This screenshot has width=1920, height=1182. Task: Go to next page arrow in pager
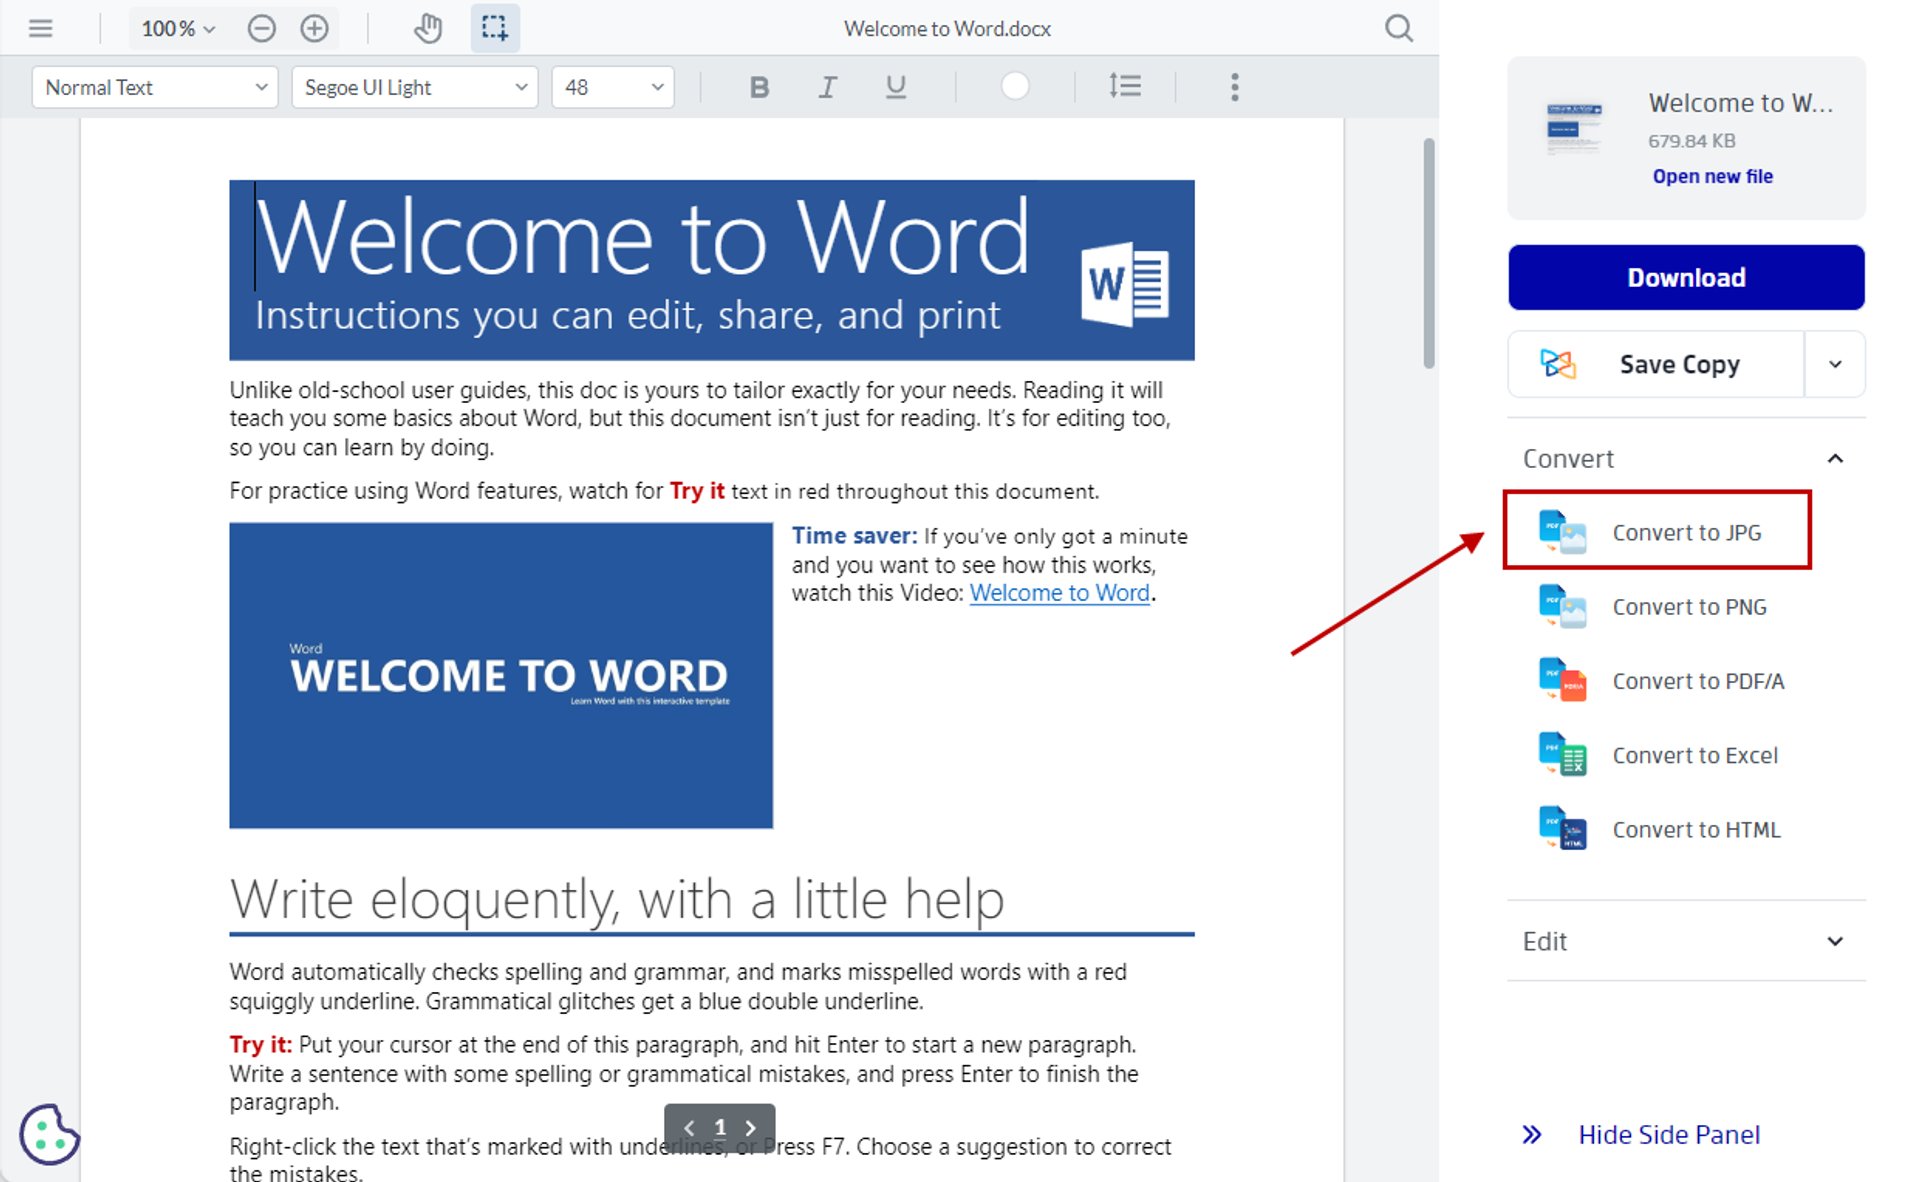point(751,1128)
